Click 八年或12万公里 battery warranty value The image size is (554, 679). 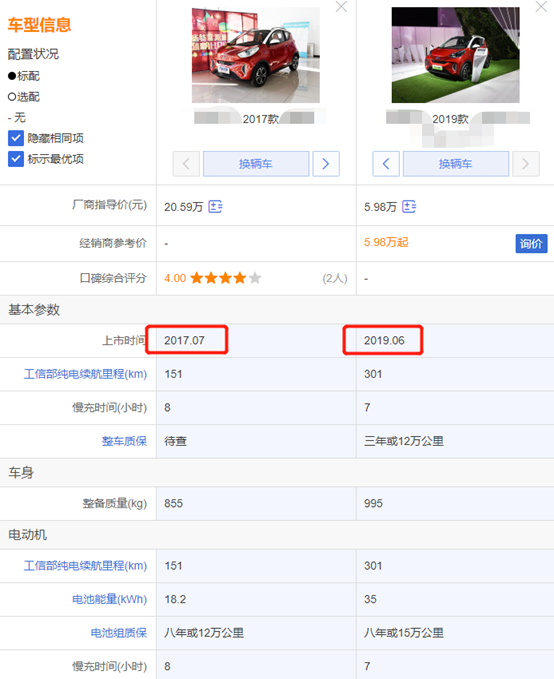click(204, 633)
